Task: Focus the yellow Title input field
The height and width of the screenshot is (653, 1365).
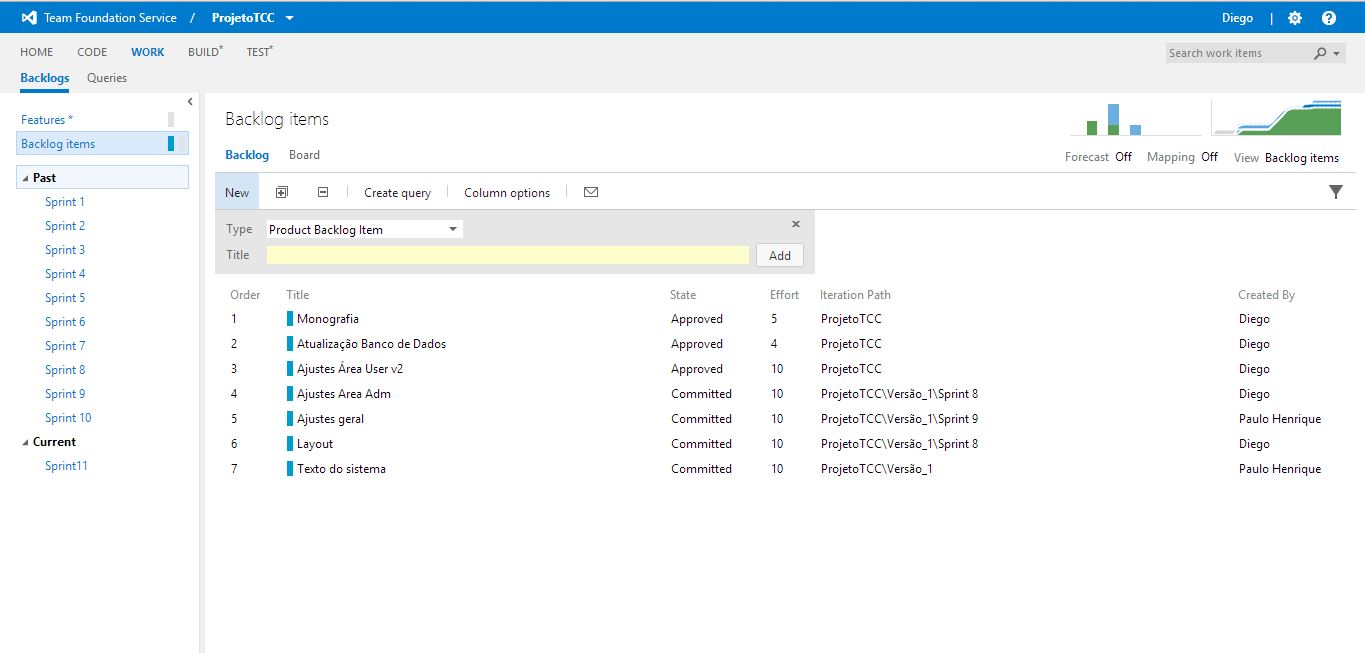Action: tap(508, 255)
